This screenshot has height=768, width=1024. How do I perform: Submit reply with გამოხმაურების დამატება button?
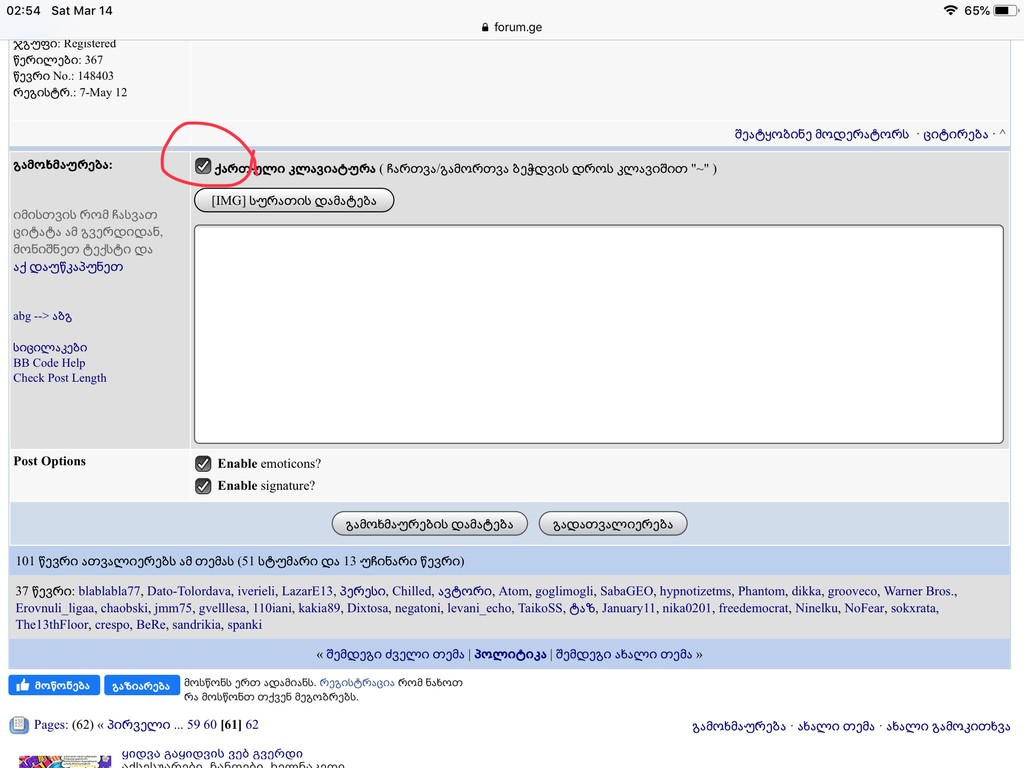tap(429, 524)
